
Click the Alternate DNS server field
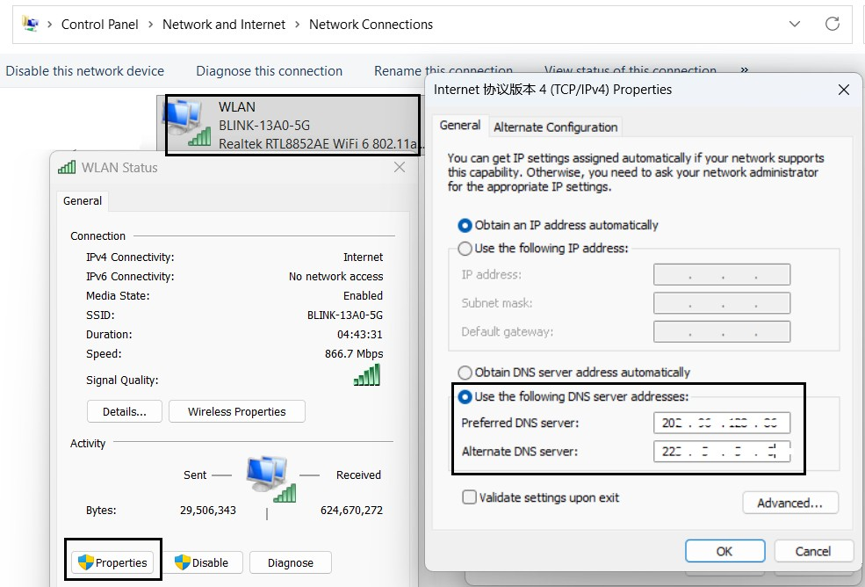pyautogui.click(x=722, y=452)
